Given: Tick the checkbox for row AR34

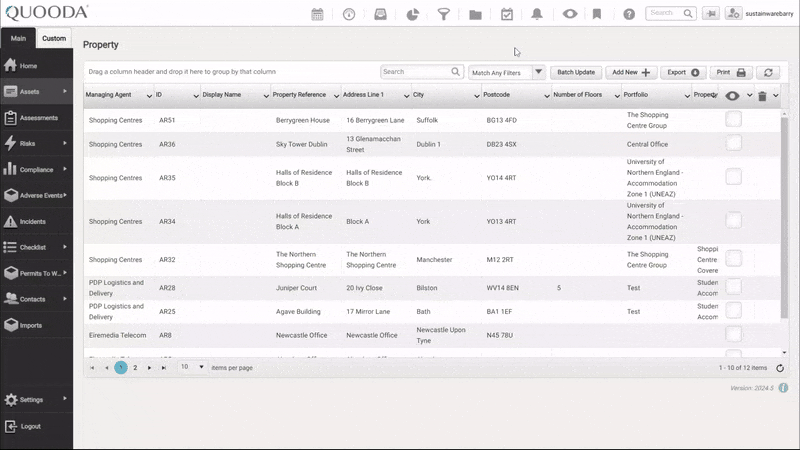Looking at the screenshot, I should coord(733,220).
